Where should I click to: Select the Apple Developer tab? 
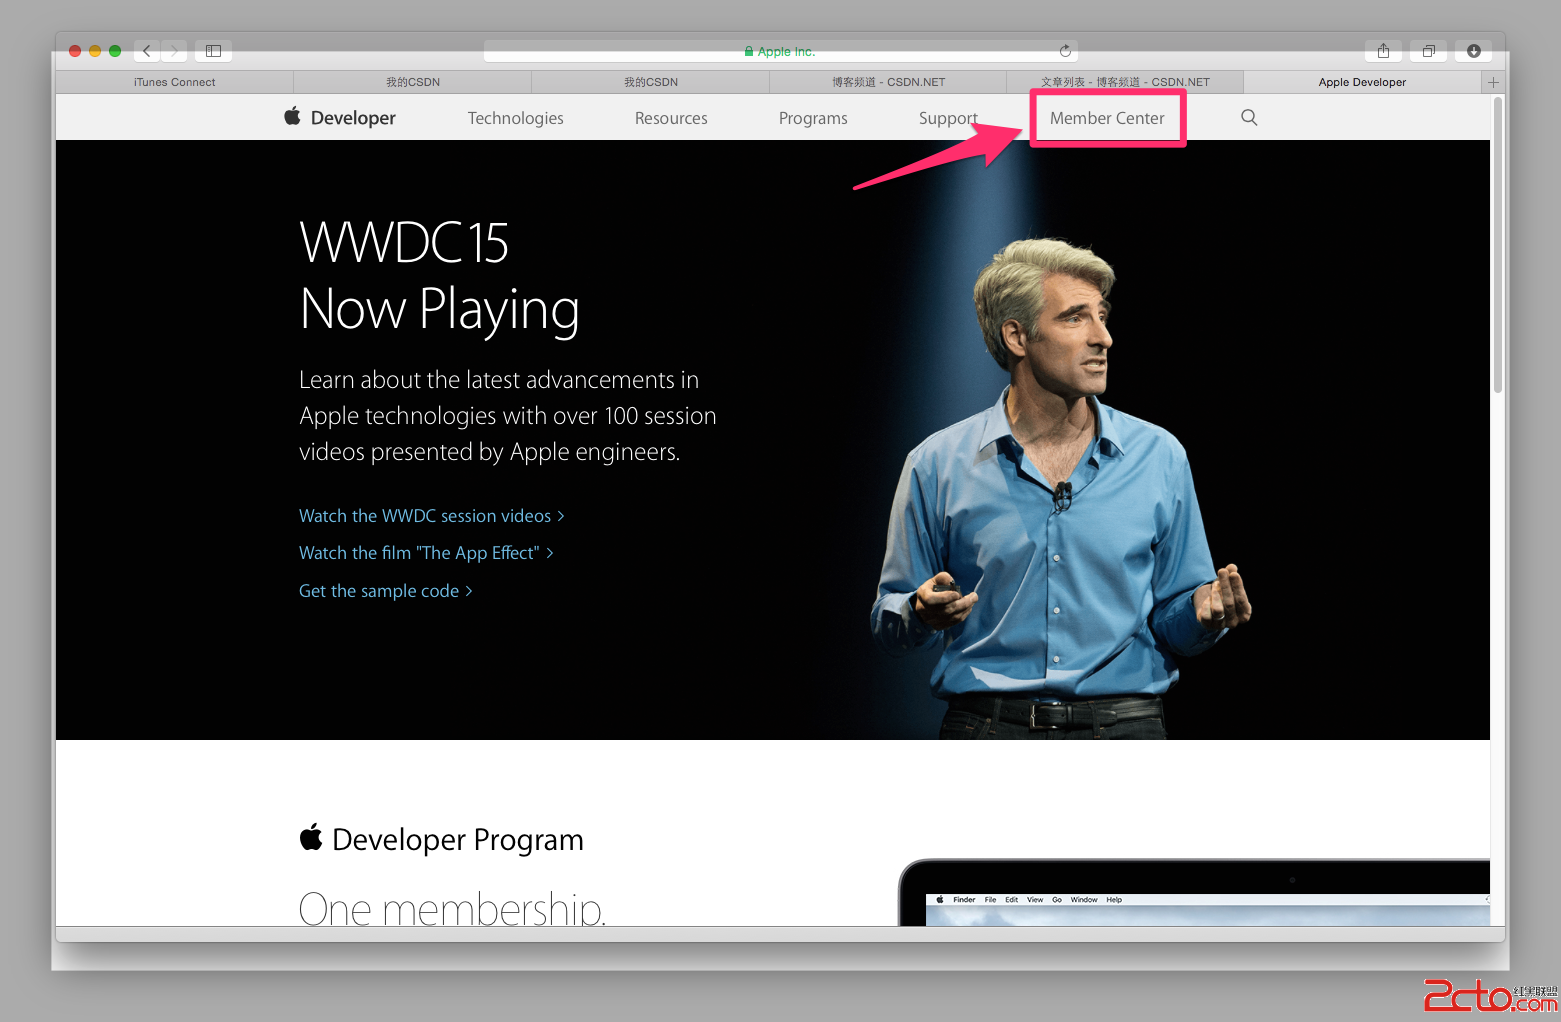[x=1362, y=82]
